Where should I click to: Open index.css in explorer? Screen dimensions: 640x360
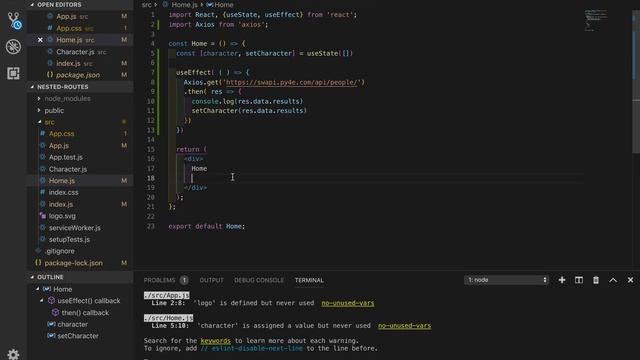(x=80, y=192)
